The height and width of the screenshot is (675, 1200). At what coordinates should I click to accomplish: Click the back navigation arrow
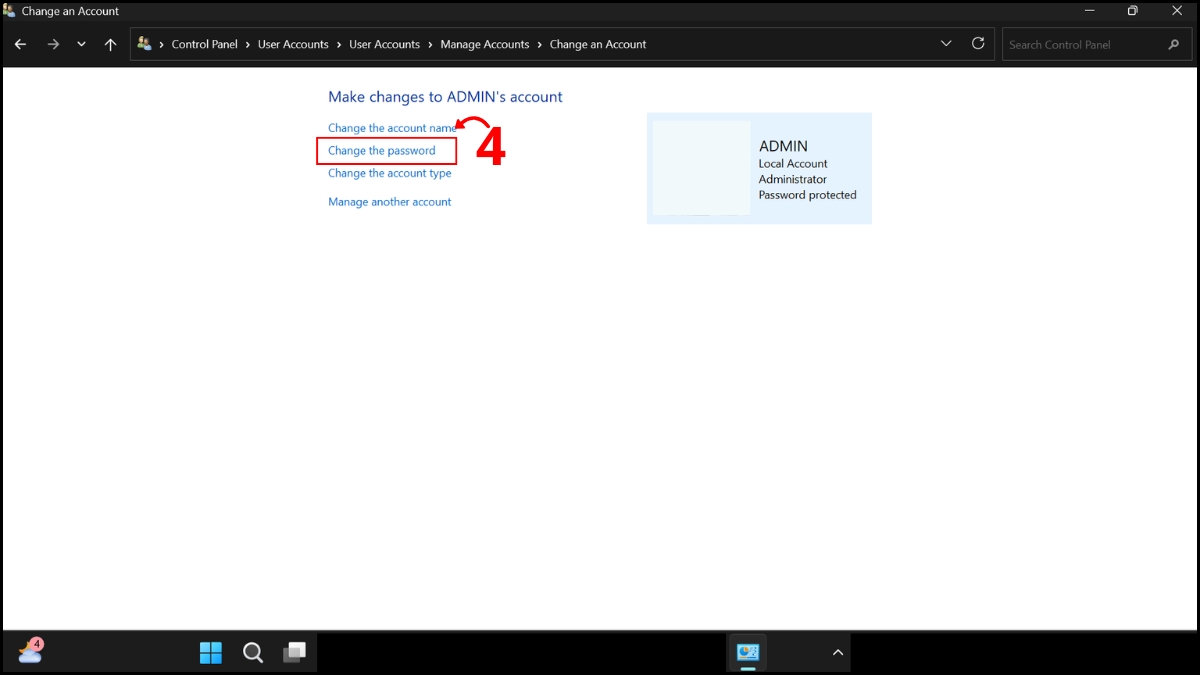pyautogui.click(x=20, y=44)
